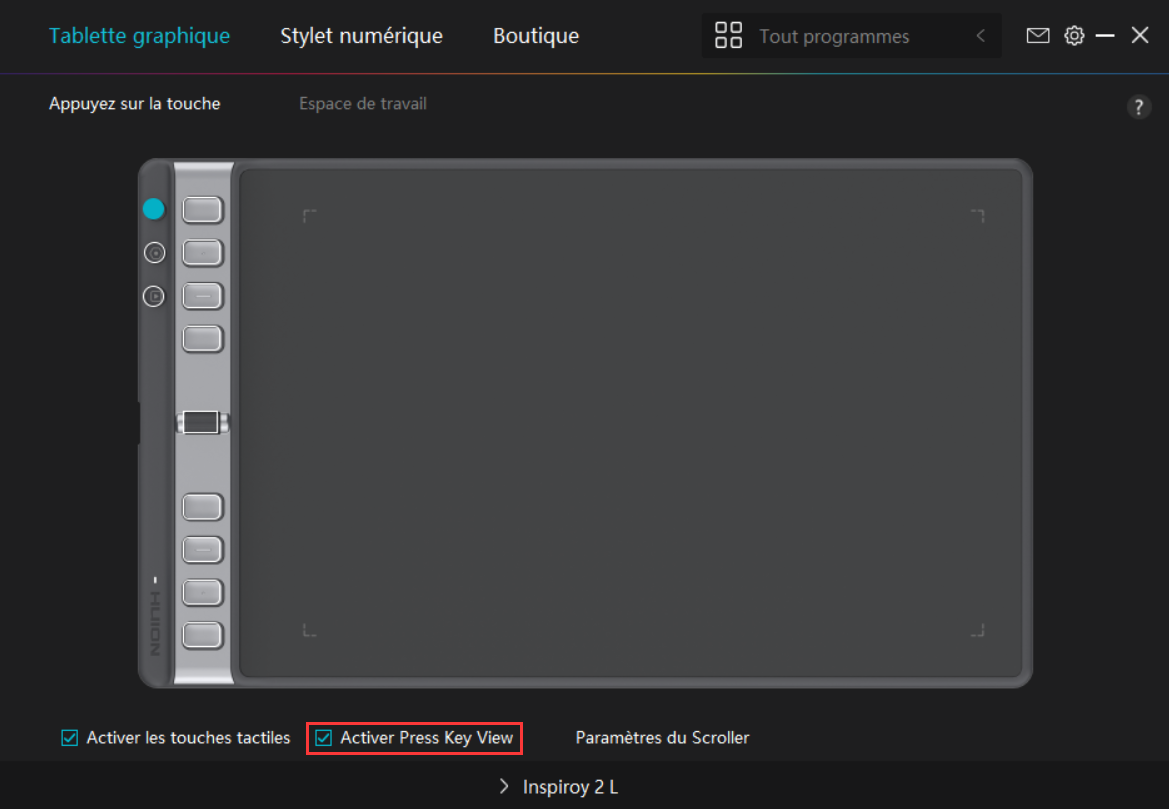Click the four-squares programs grid icon
The height and width of the screenshot is (809, 1169).
point(729,36)
